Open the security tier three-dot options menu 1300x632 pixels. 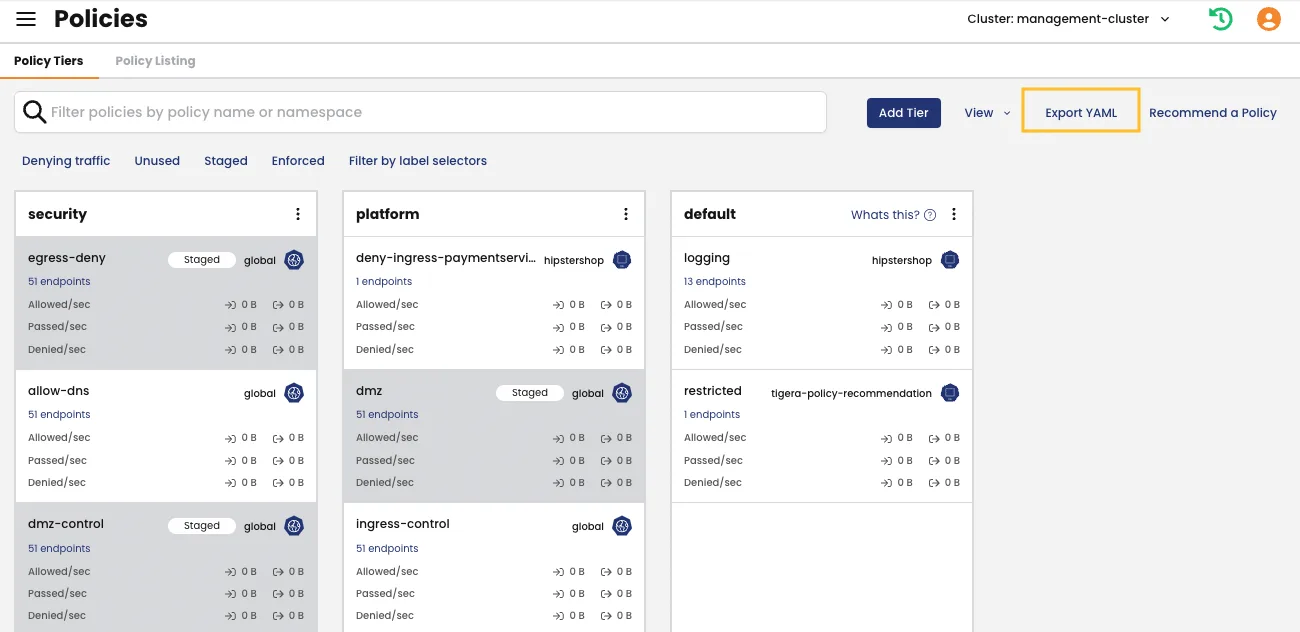[297, 213]
